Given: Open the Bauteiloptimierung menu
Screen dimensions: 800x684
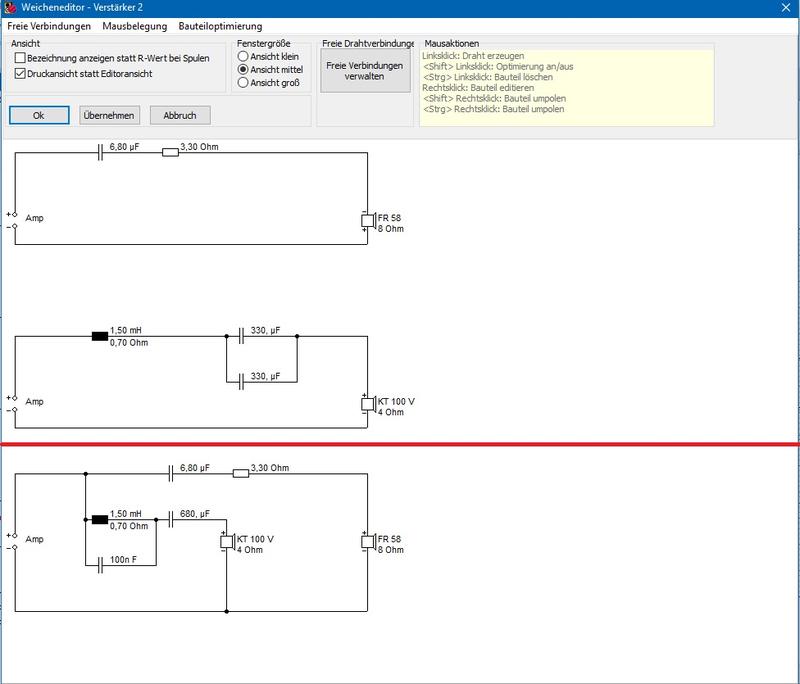Looking at the screenshot, I should [220, 26].
